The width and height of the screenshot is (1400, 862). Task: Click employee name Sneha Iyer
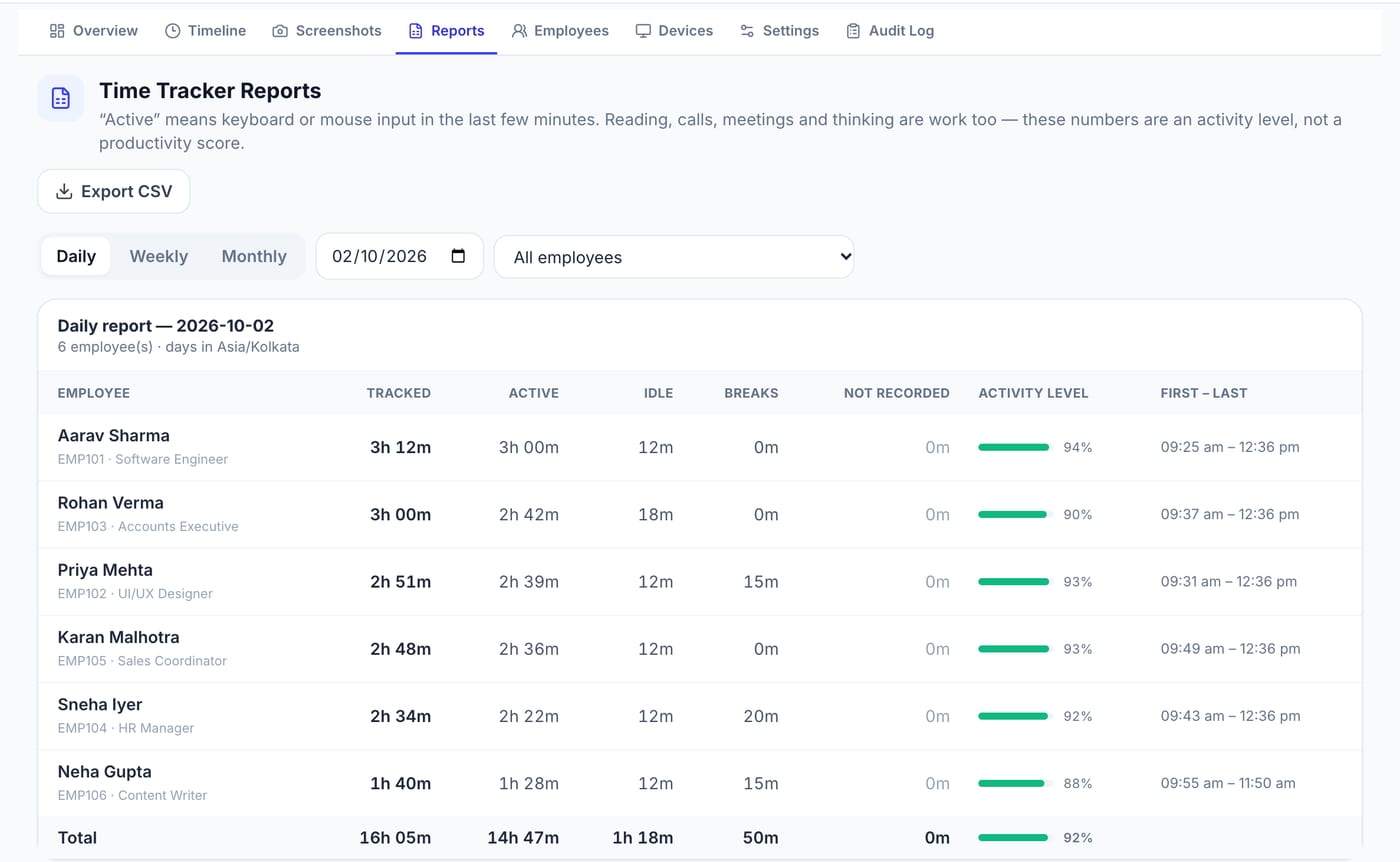[100, 704]
